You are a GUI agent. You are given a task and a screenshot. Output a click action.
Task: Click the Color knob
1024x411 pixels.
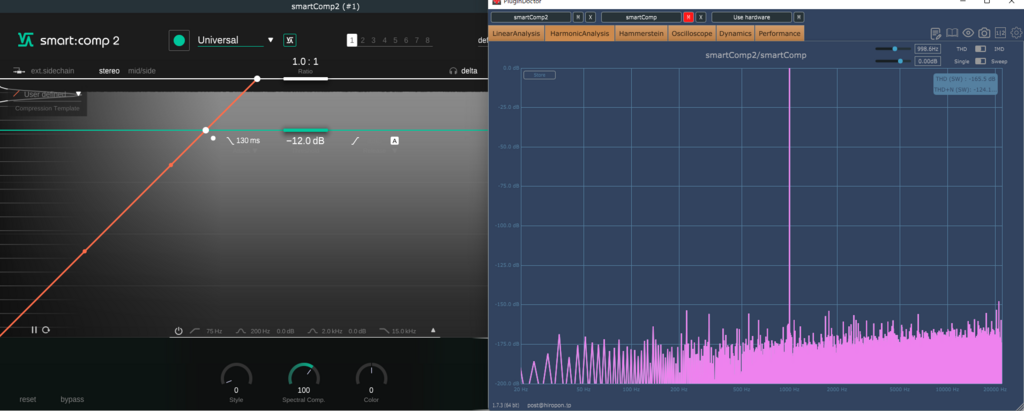pos(372,375)
